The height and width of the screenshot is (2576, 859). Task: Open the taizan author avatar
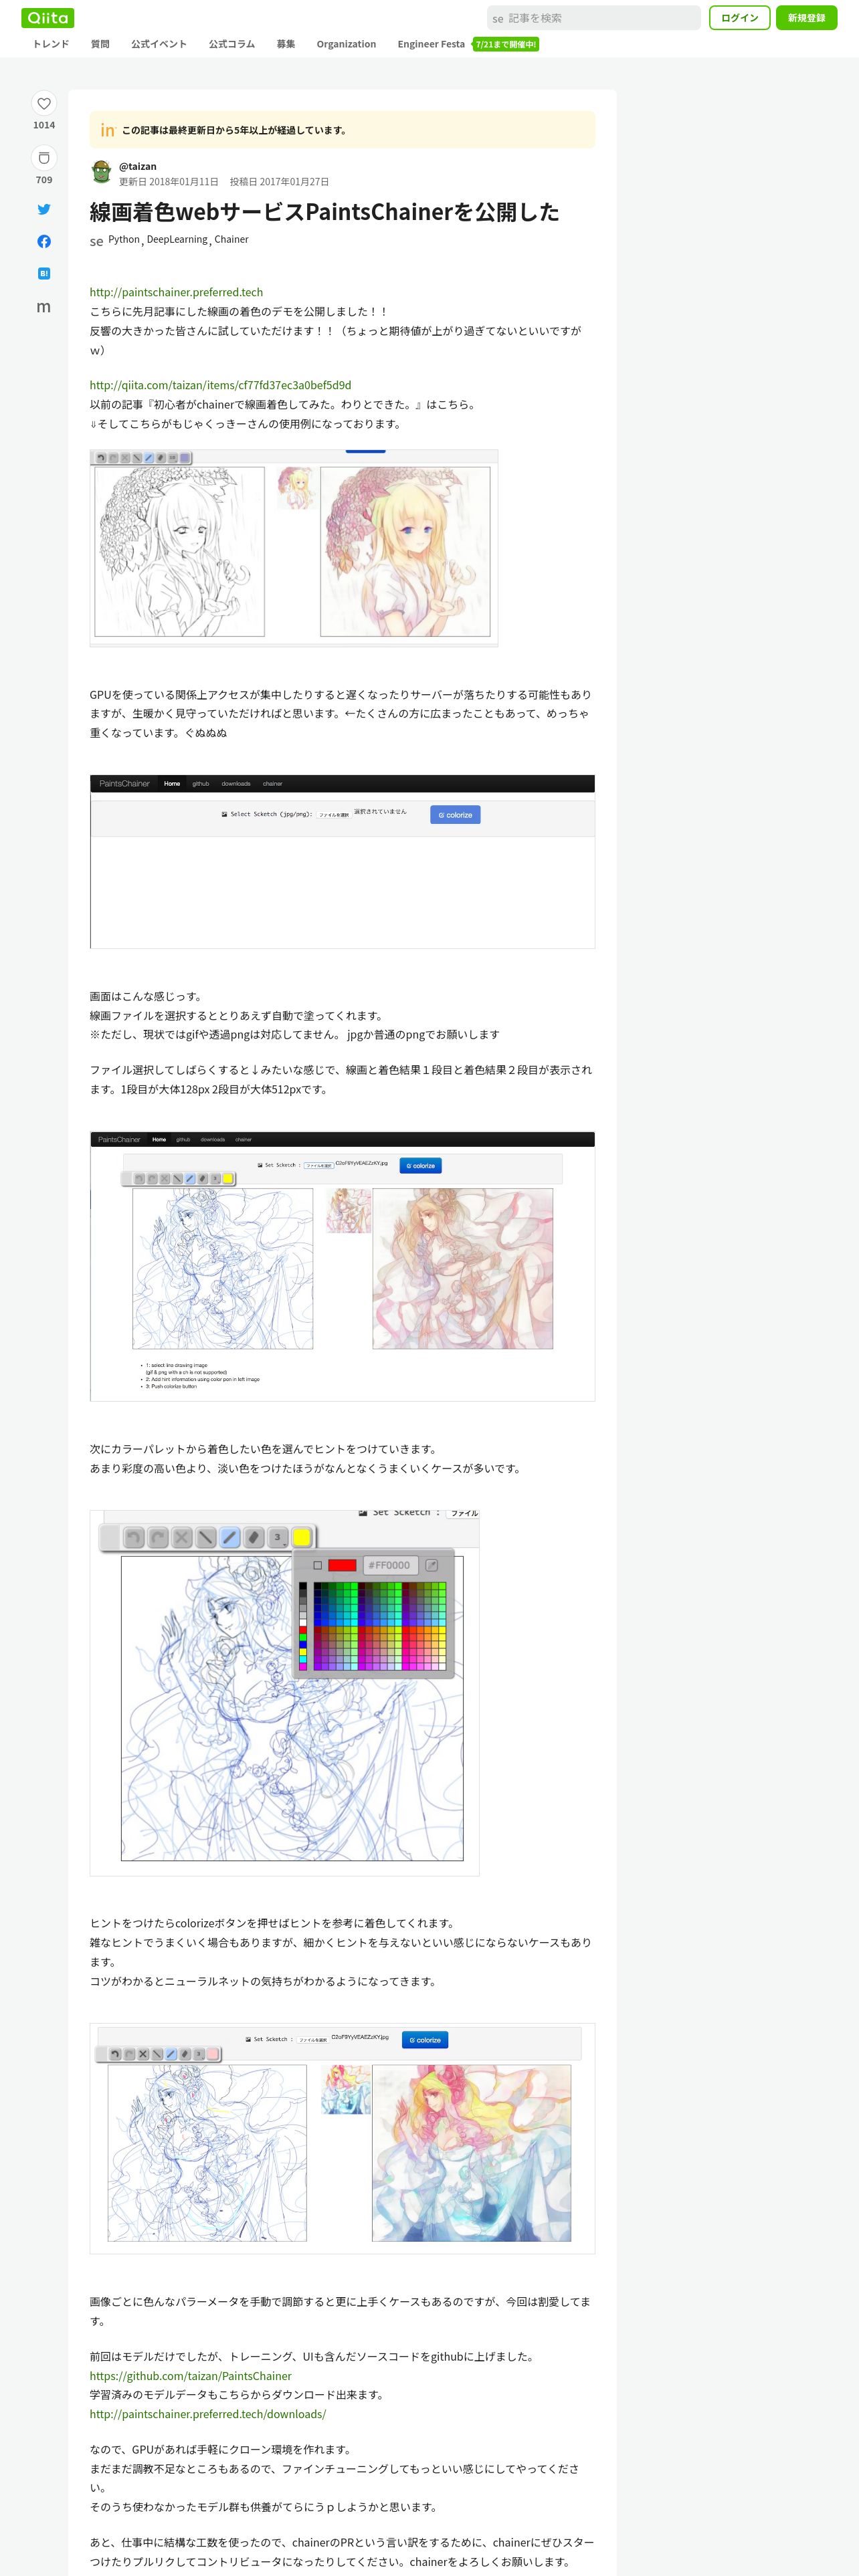point(101,172)
